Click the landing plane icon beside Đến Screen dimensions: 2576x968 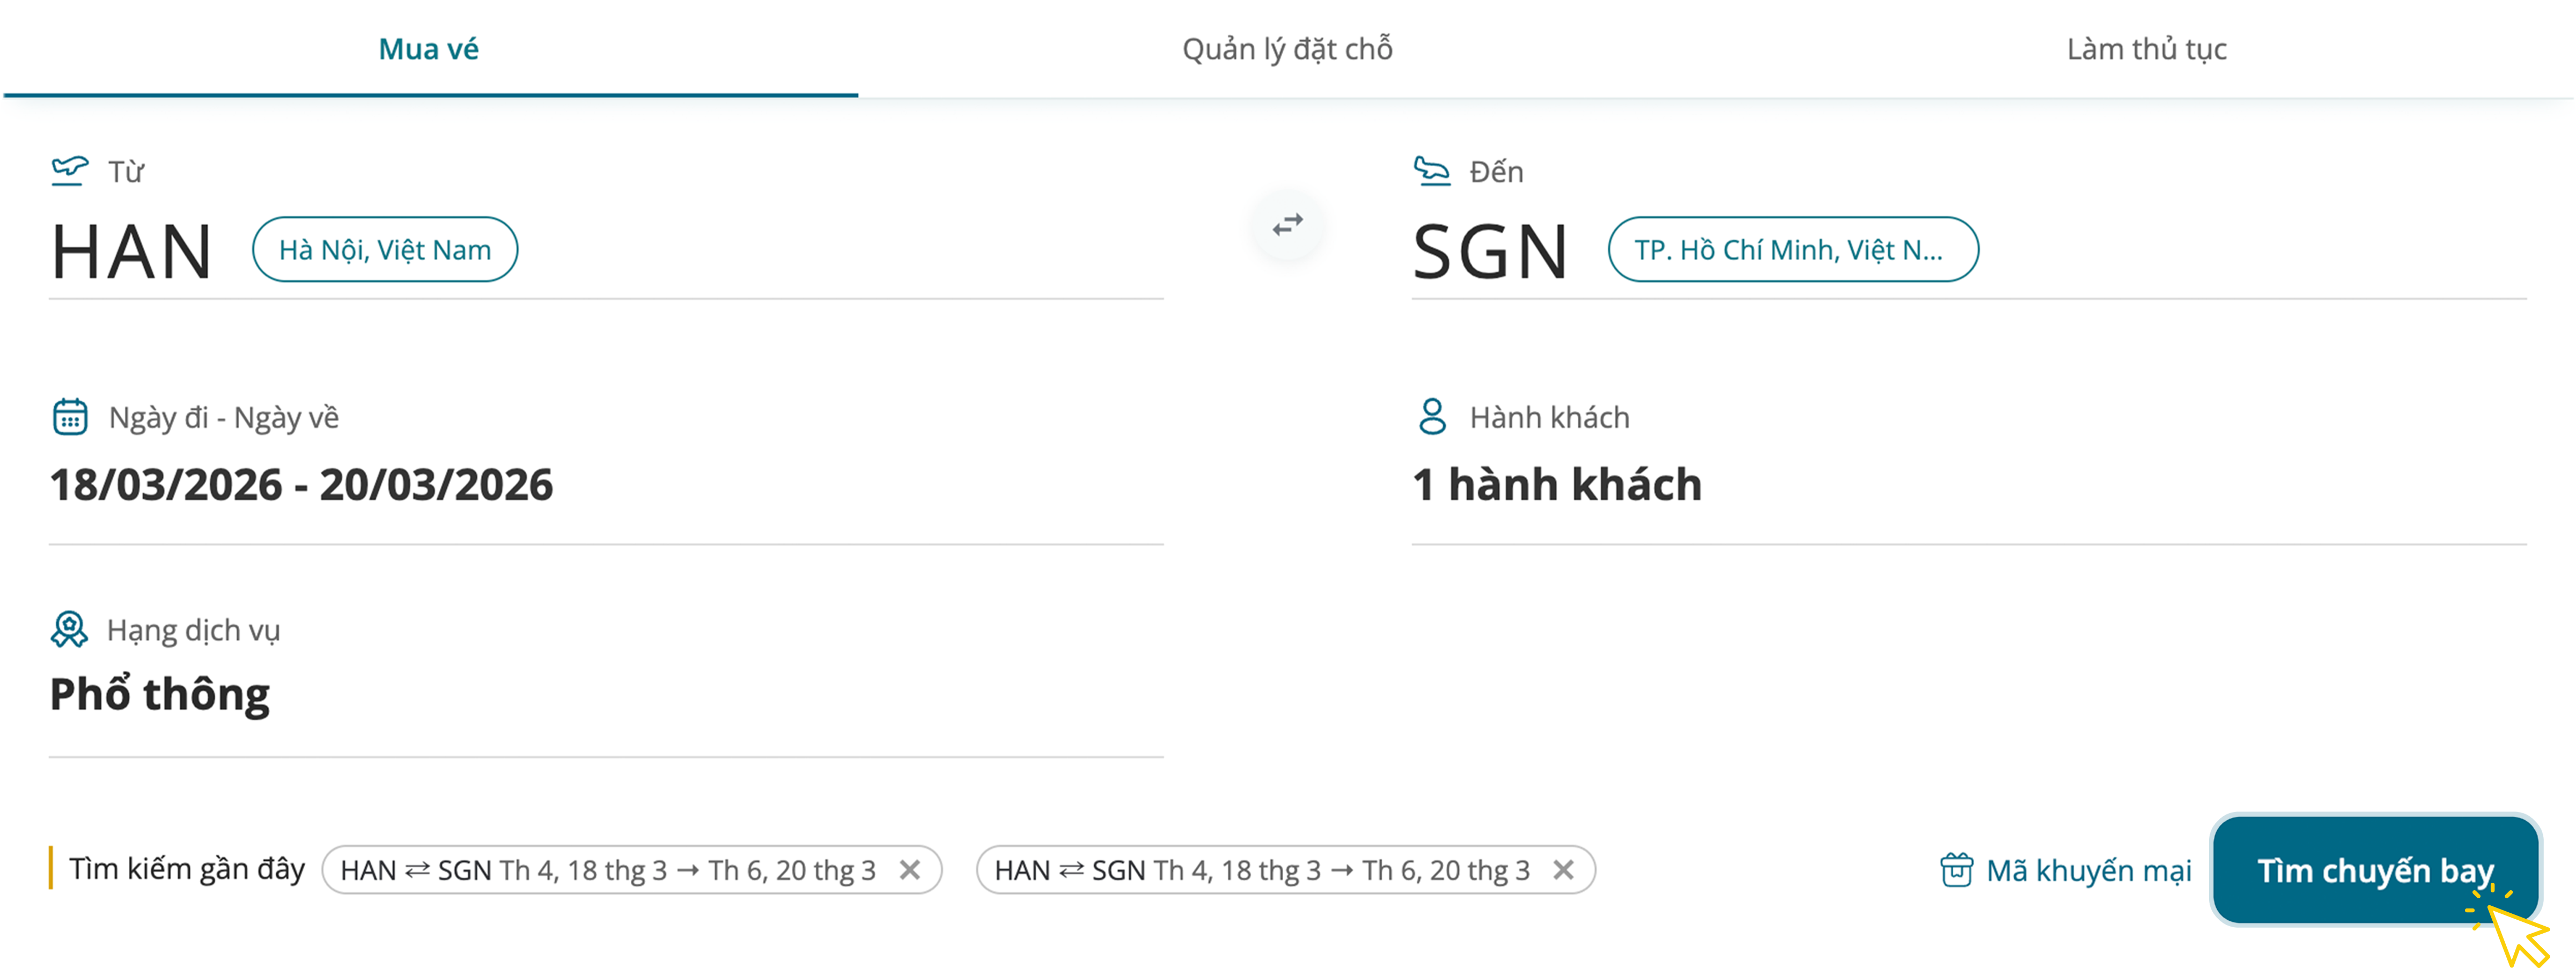click(x=1431, y=170)
